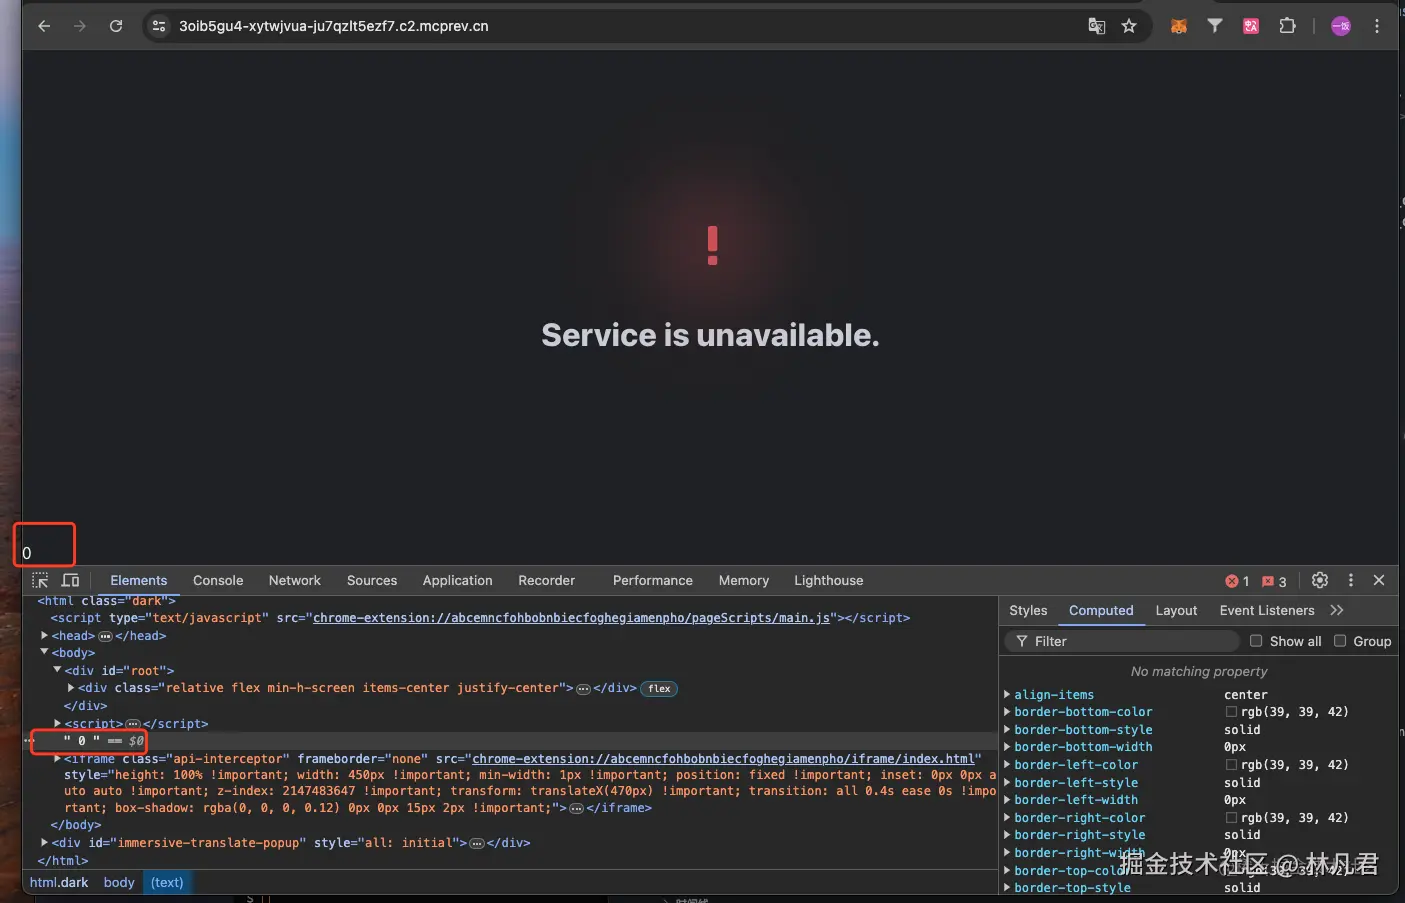Show more sidebar tabs with double chevron
1405x903 pixels.
[x=1337, y=610]
